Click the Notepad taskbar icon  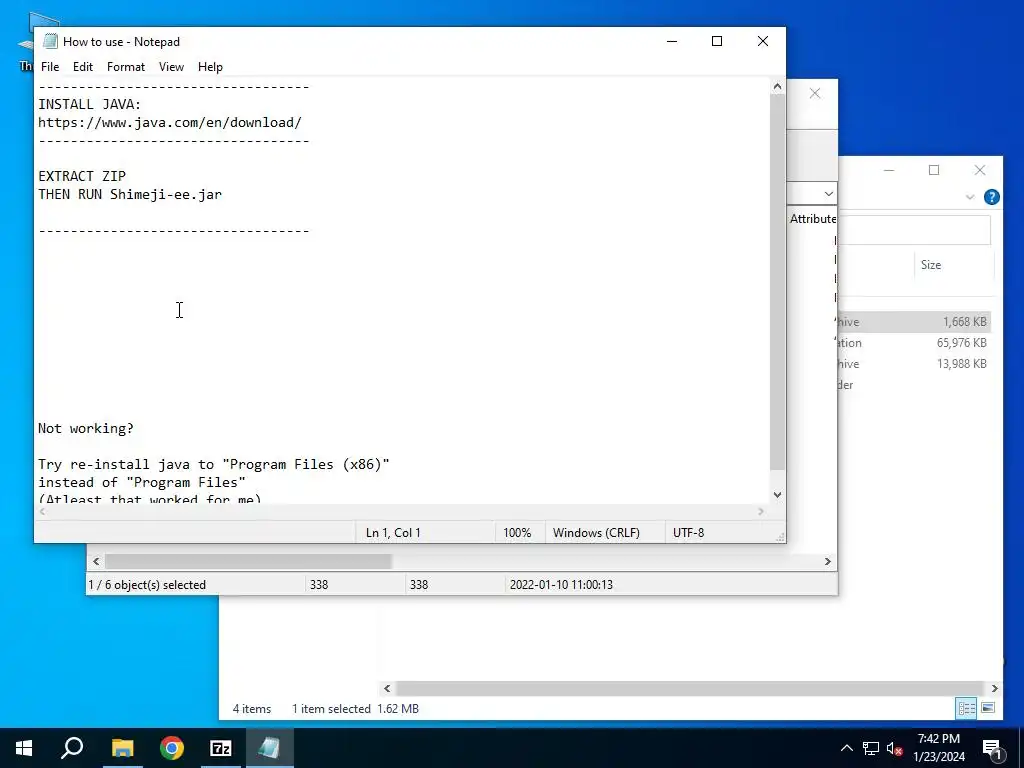click(270, 748)
